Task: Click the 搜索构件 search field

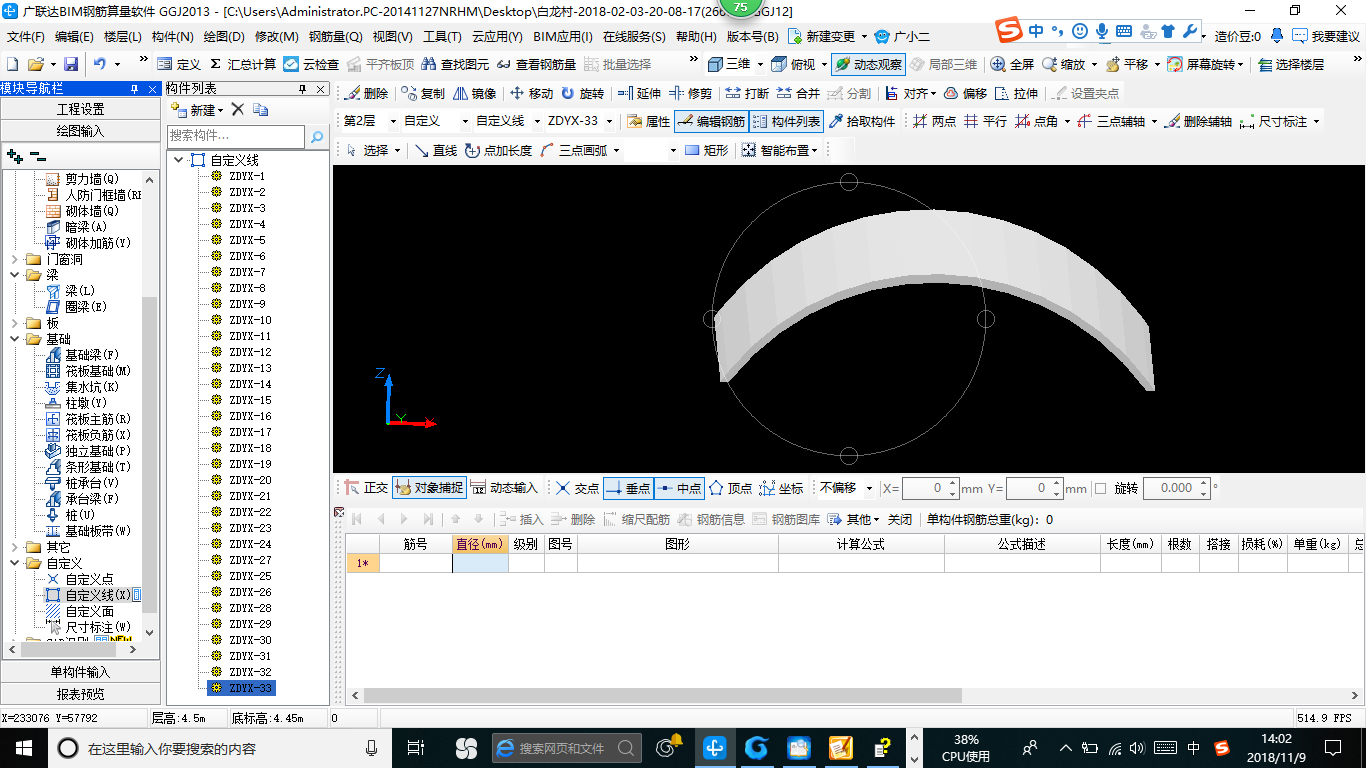Action: (237, 136)
